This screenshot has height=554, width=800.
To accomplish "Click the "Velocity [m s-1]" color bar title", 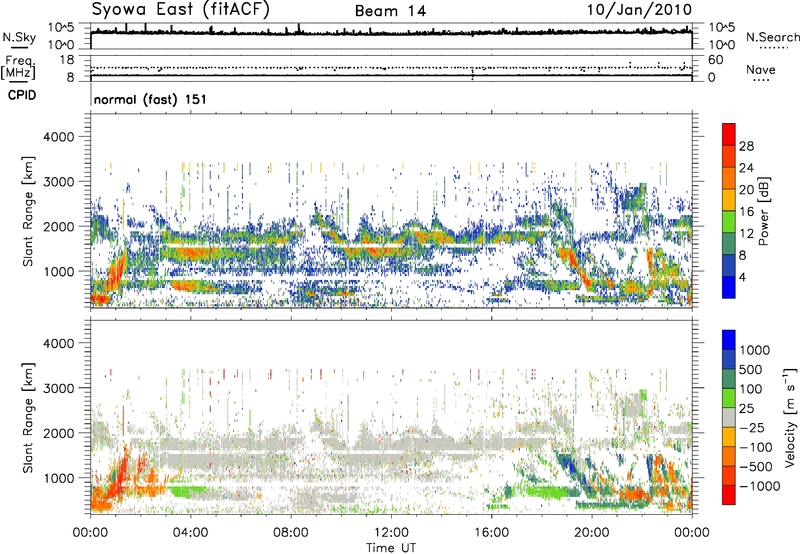I will pos(790,416).
